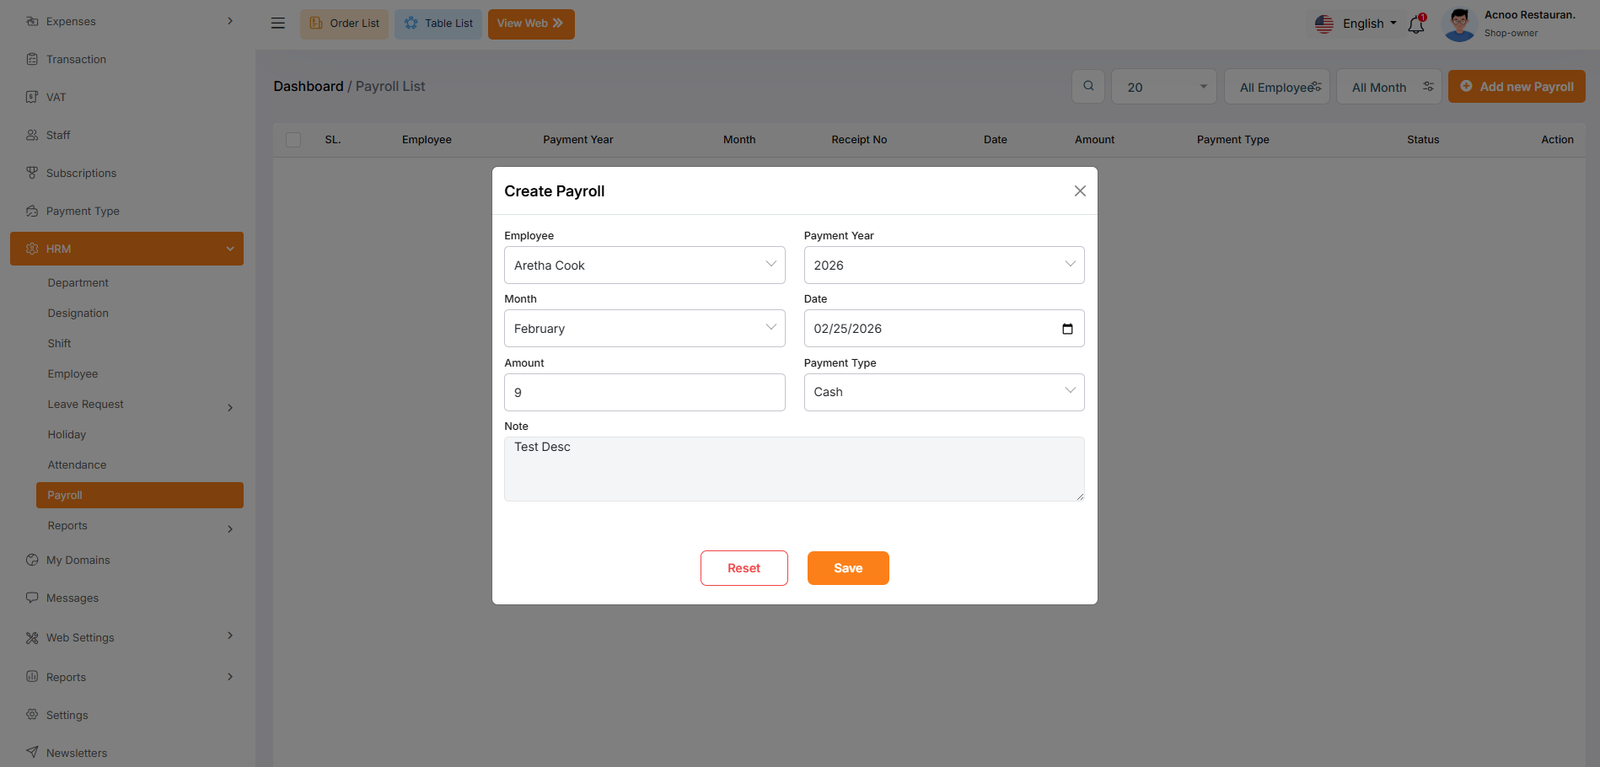This screenshot has width=1600, height=767.
Task: Expand the Payment Year dropdown
Action: [943, 265]
